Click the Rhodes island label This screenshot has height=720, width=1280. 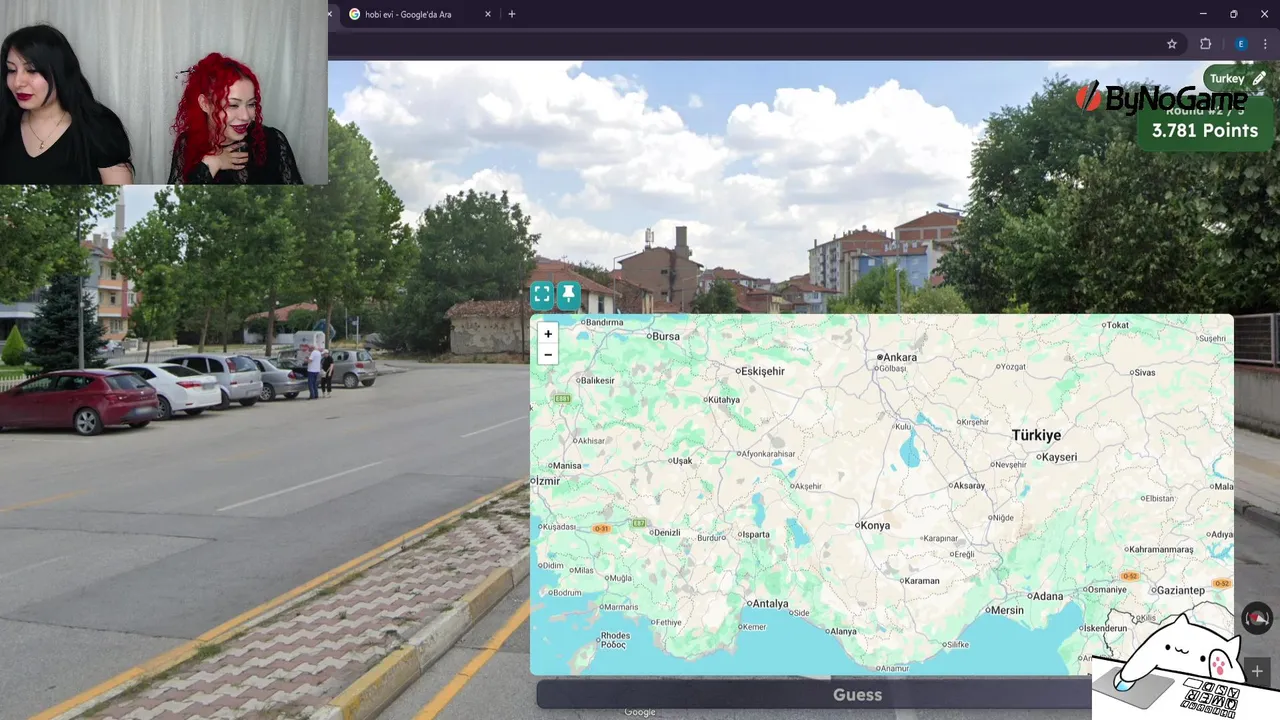pyautogui.click(x=615, y=639)
